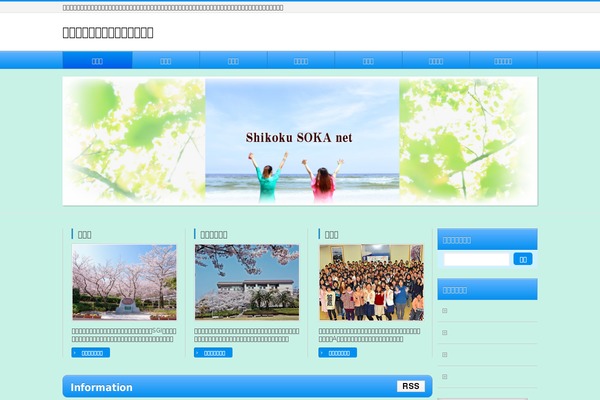Click the blue button under building photo card
This screenshot has height=400, width=600.
[x=213, y=353]
